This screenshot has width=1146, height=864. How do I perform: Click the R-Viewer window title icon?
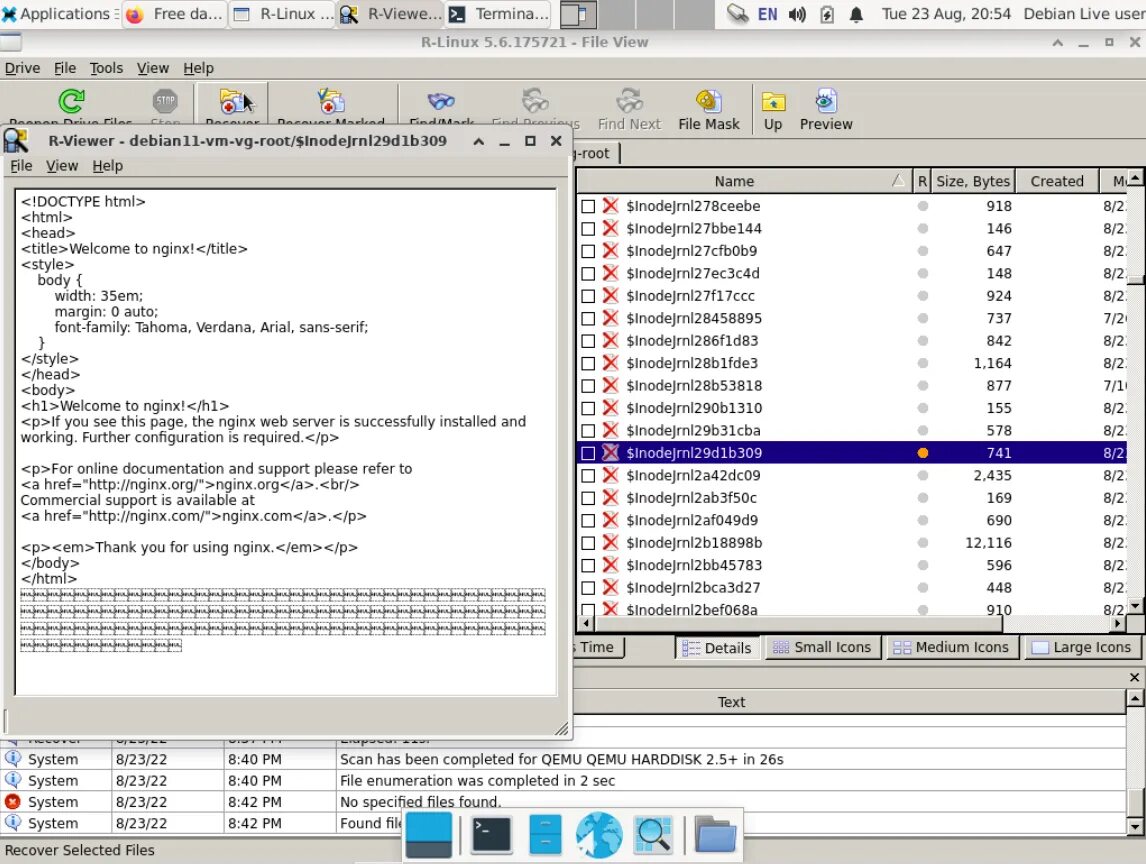(x=16, y=140)
